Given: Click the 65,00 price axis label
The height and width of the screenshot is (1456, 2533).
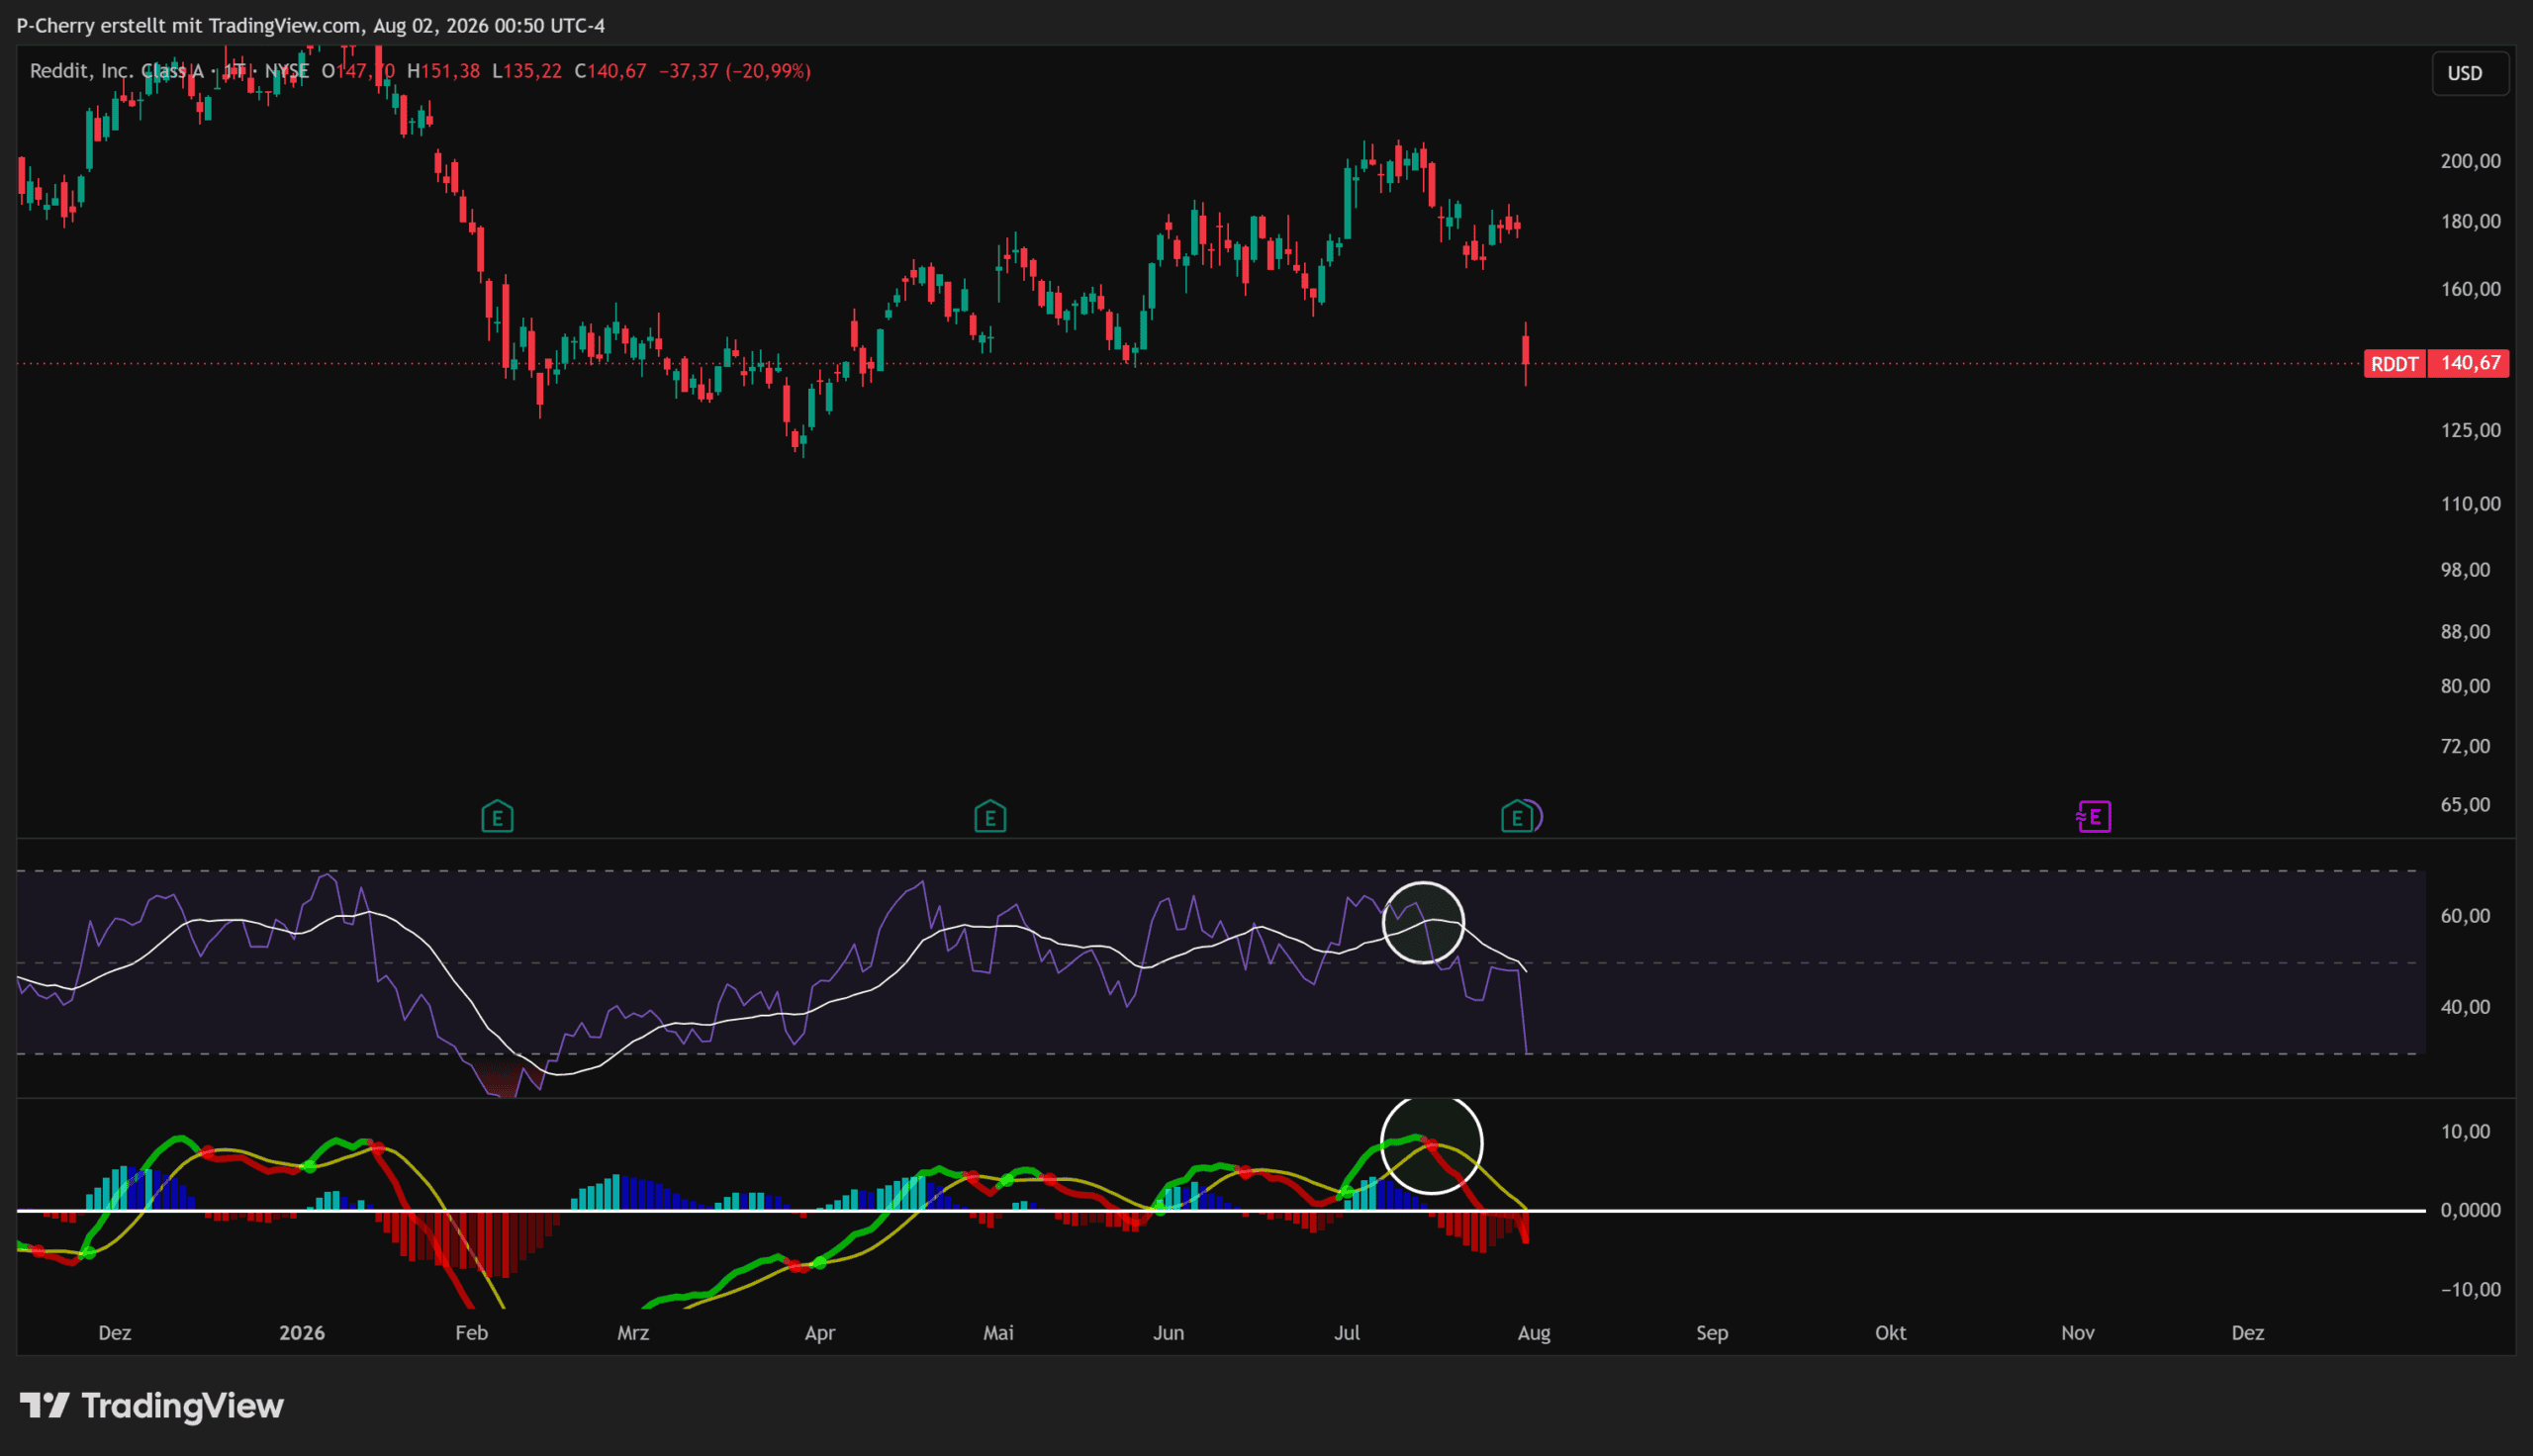Looking at the screenshot, I should point(2465,805).
